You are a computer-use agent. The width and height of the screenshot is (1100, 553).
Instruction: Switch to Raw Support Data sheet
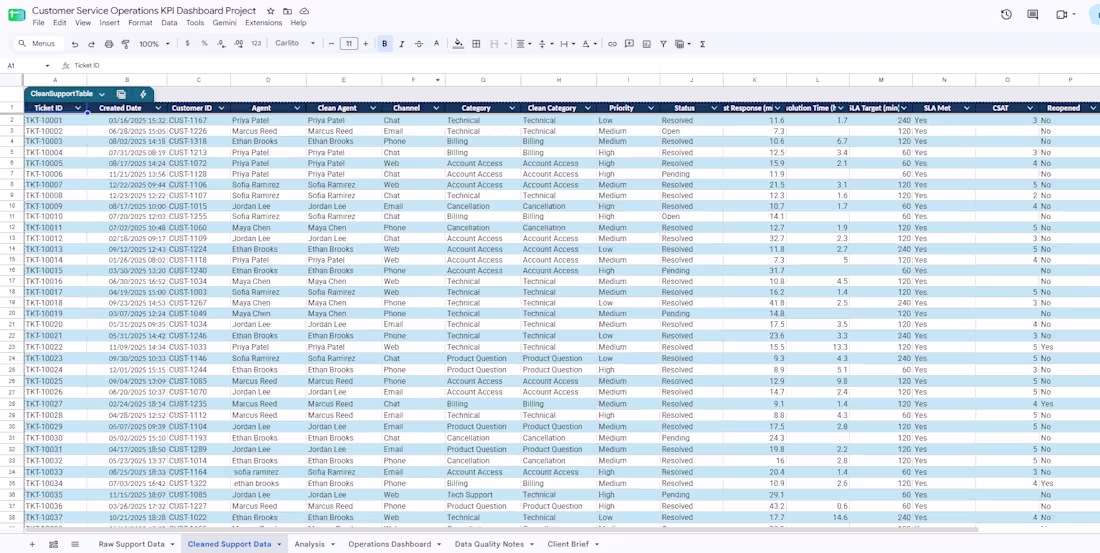coord(131,544)
